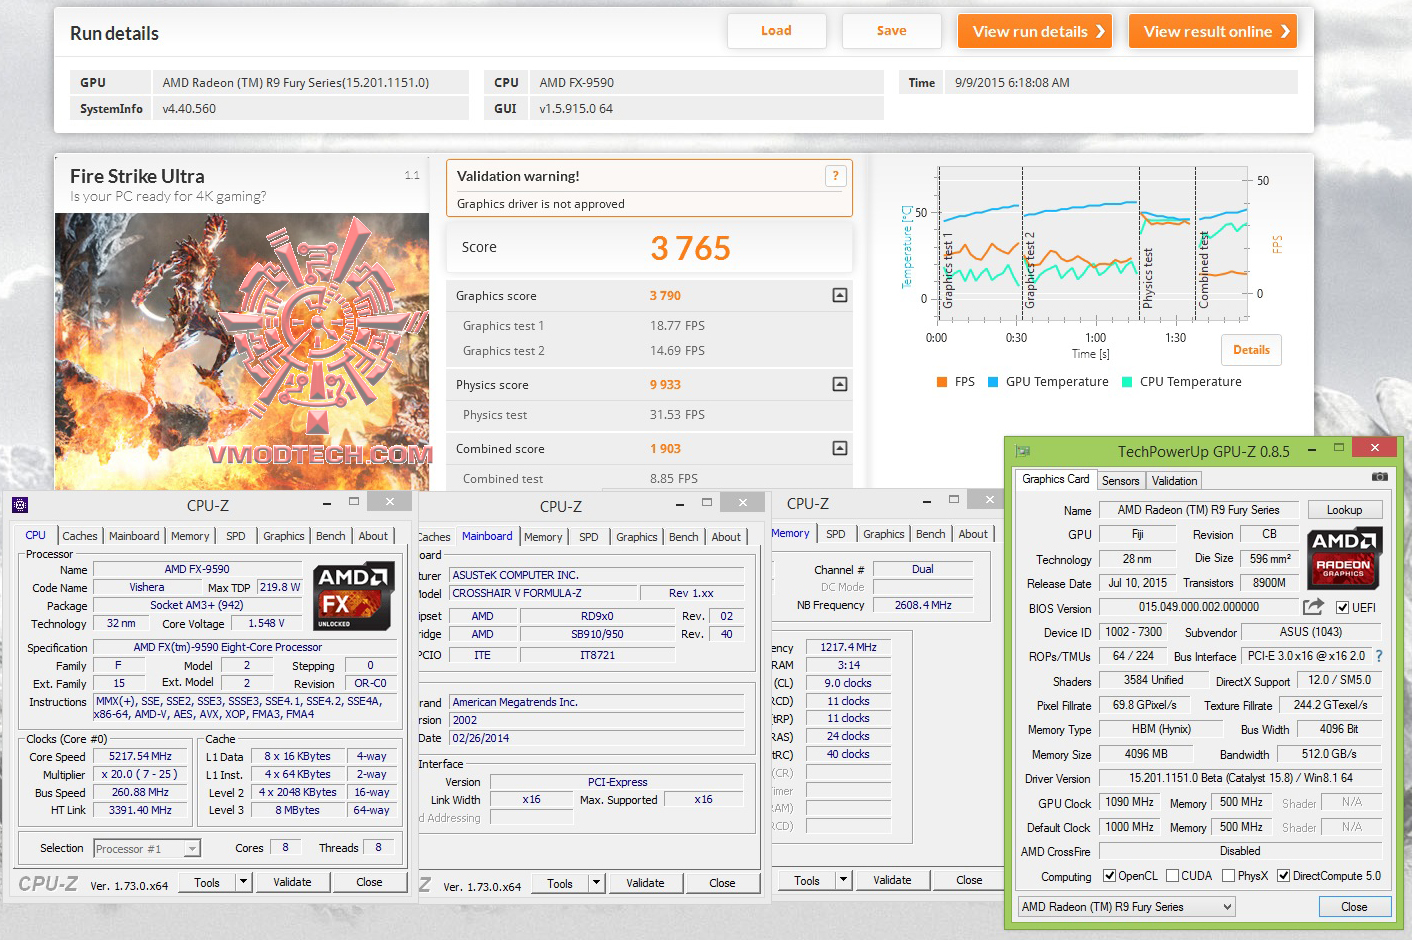Click the Bus Interface question mark in GPU-Z
This screenshot has width=1412, height=940.
[1379, 656]
